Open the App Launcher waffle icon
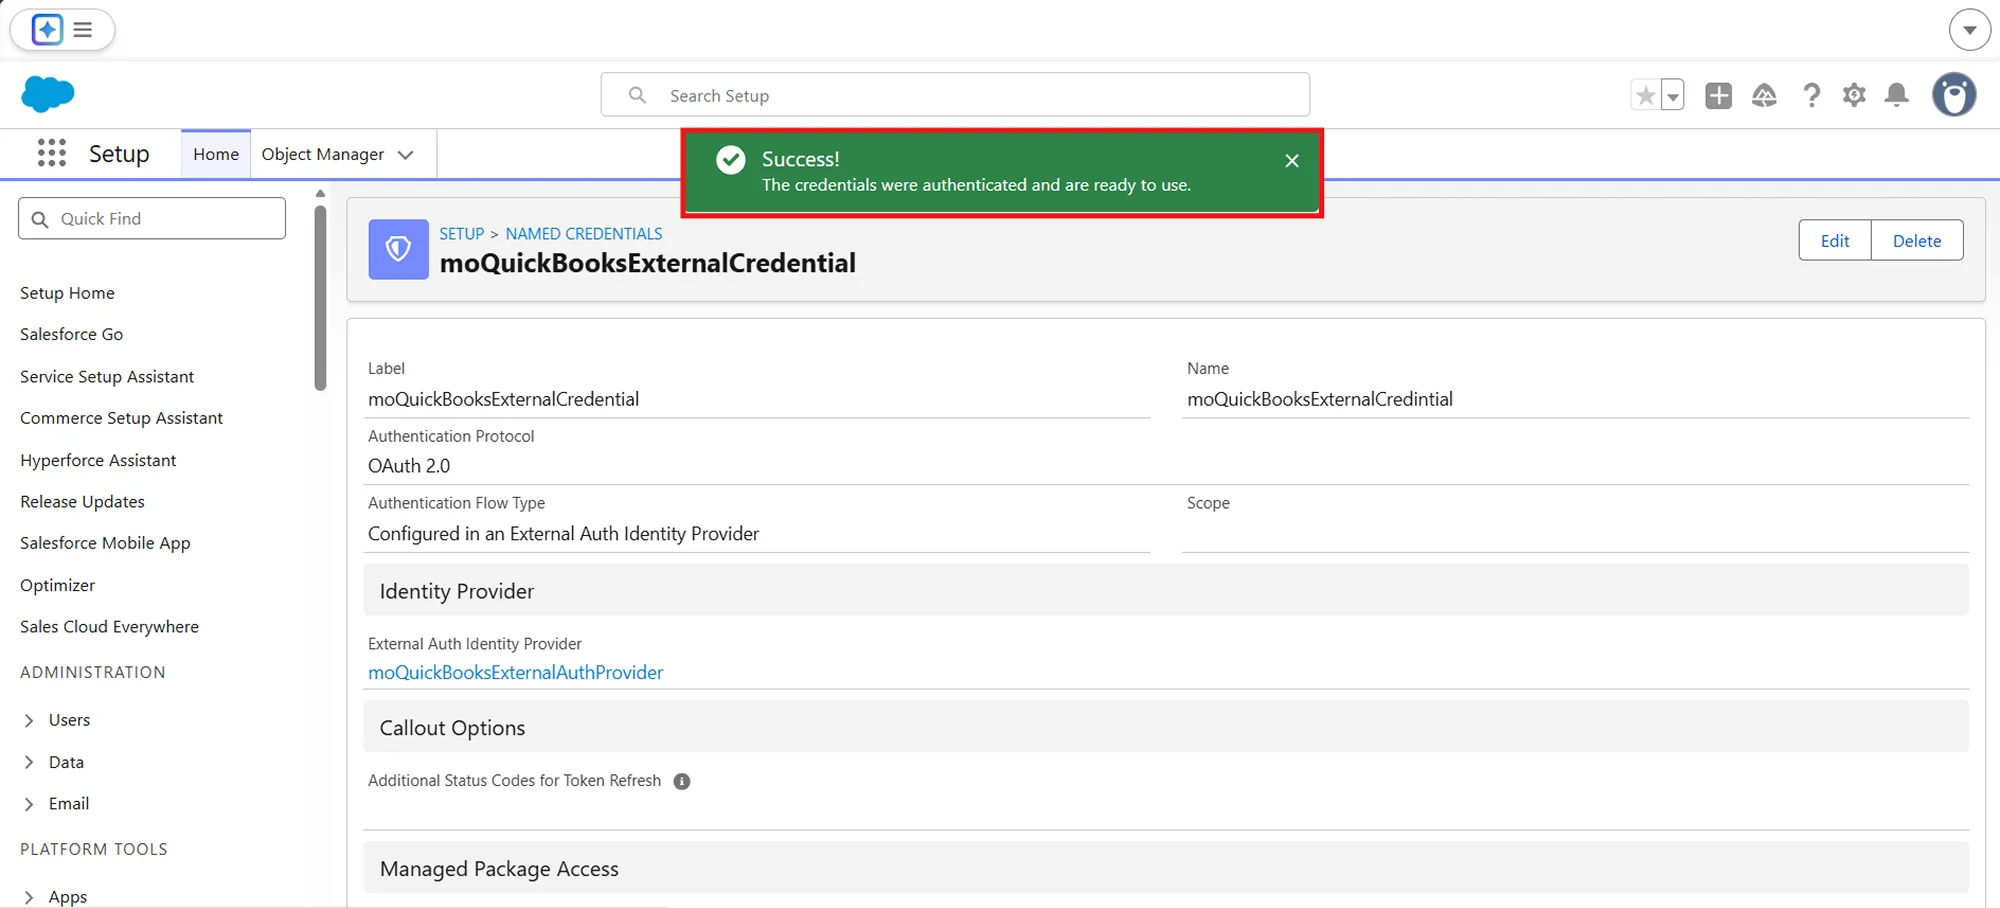This screenshot has width=2000, height=908. 50,153
